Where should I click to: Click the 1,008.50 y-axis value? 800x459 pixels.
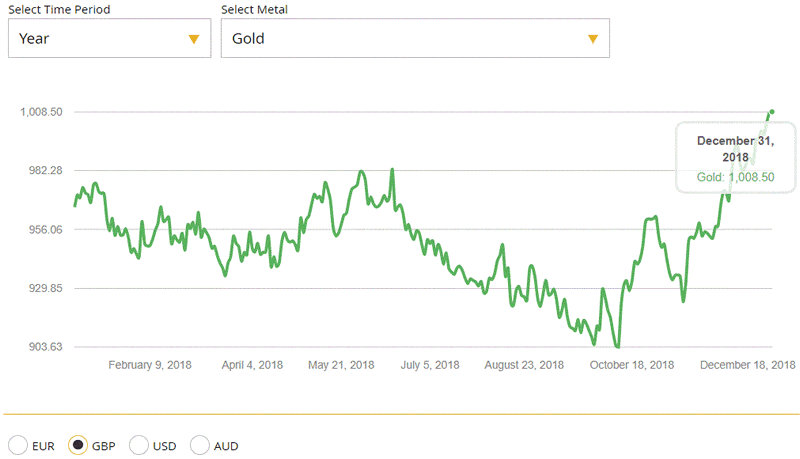click(42, 112)
